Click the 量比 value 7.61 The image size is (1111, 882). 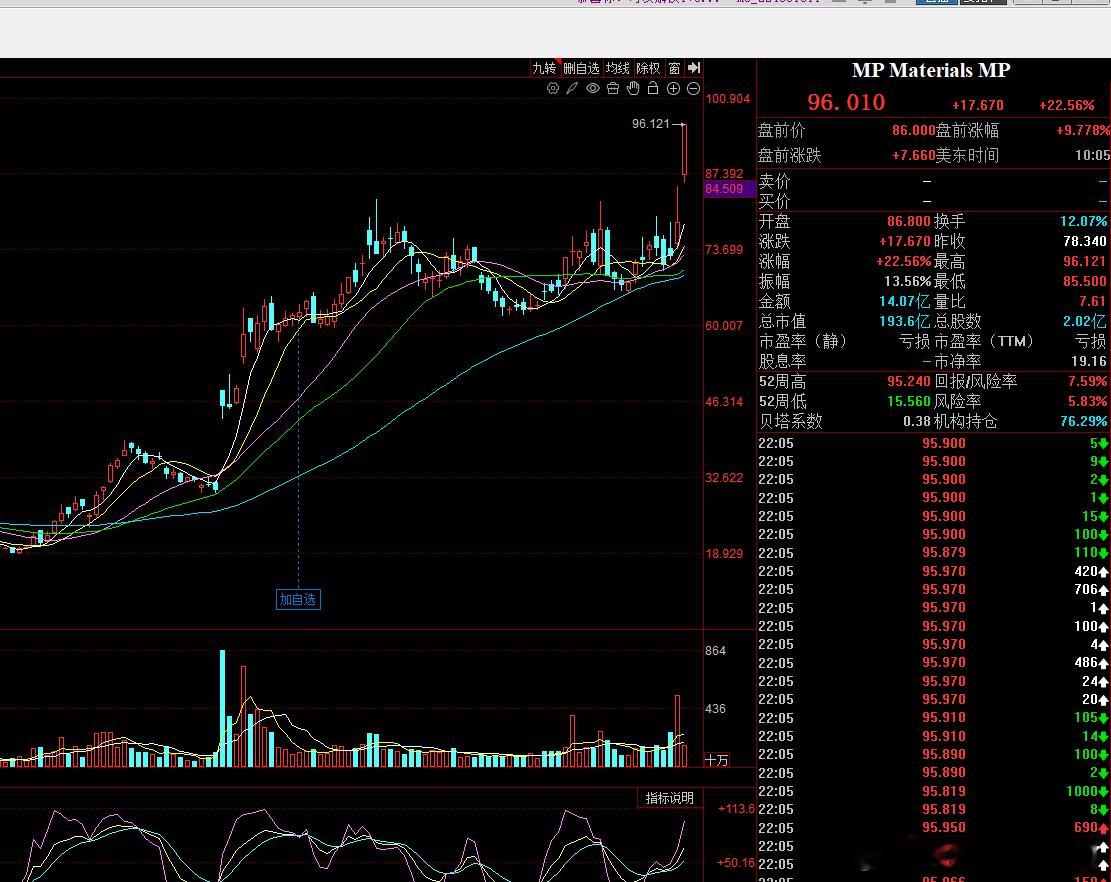(1092, 301)
